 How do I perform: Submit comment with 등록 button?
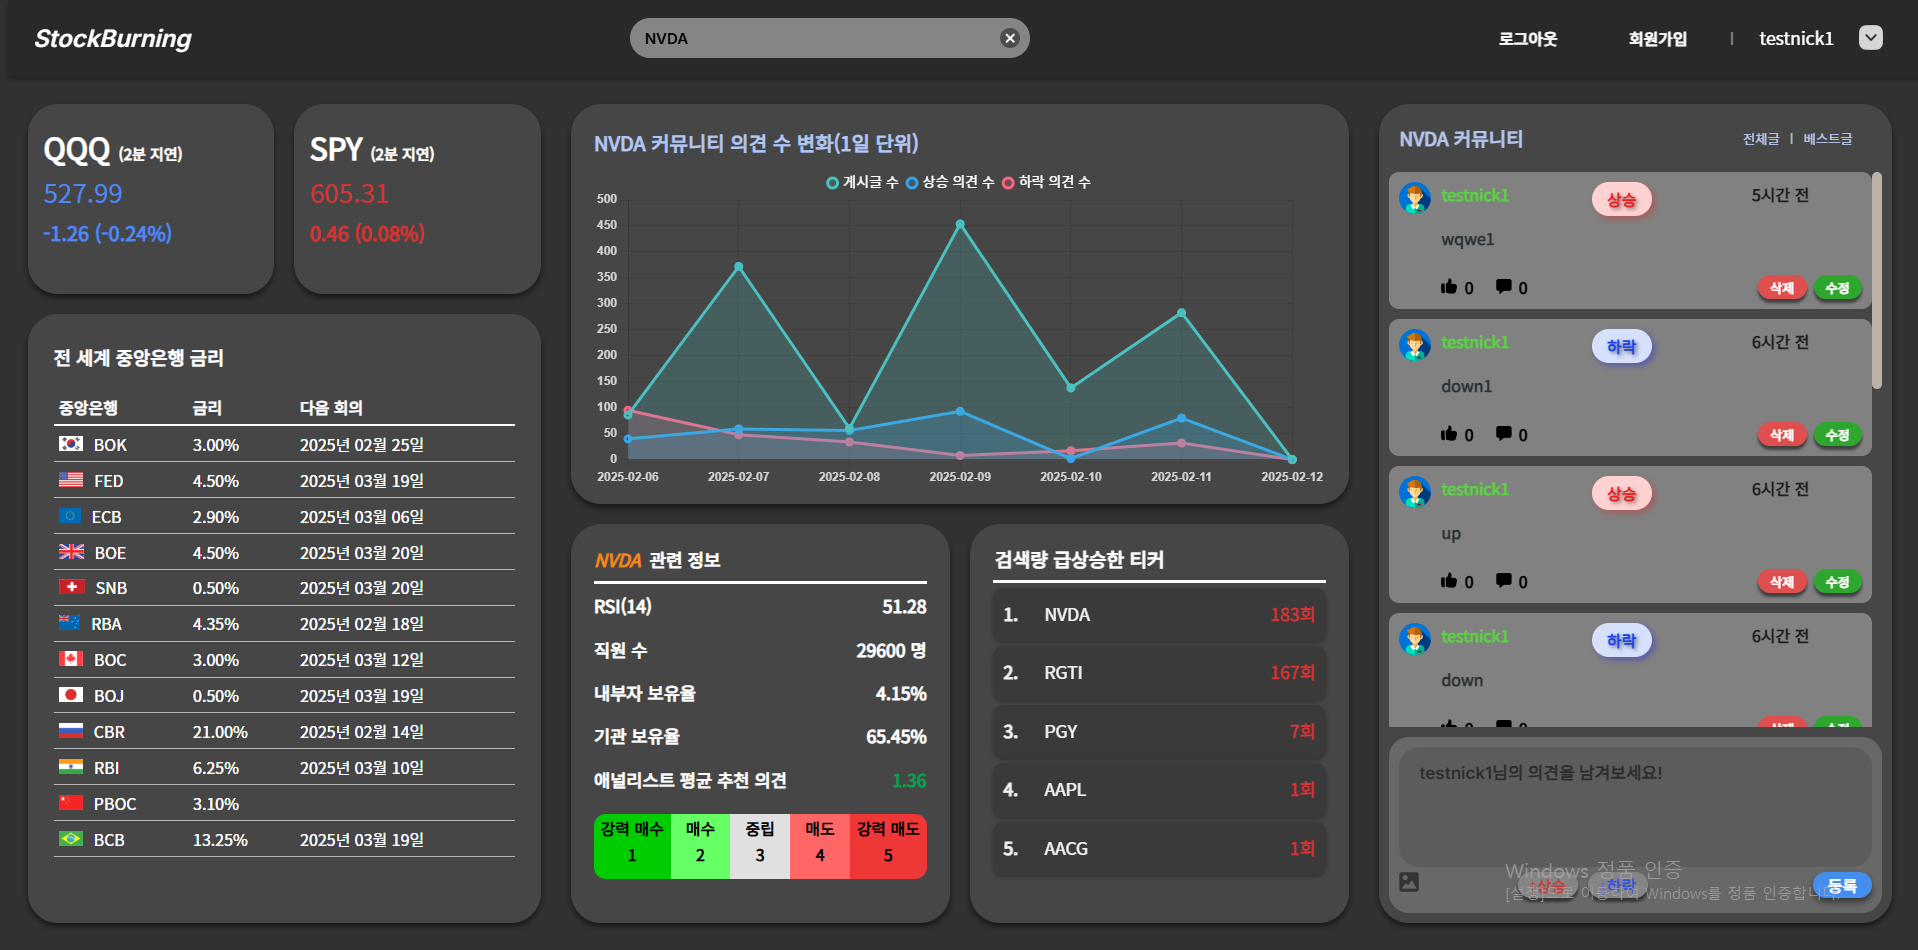1841,886
